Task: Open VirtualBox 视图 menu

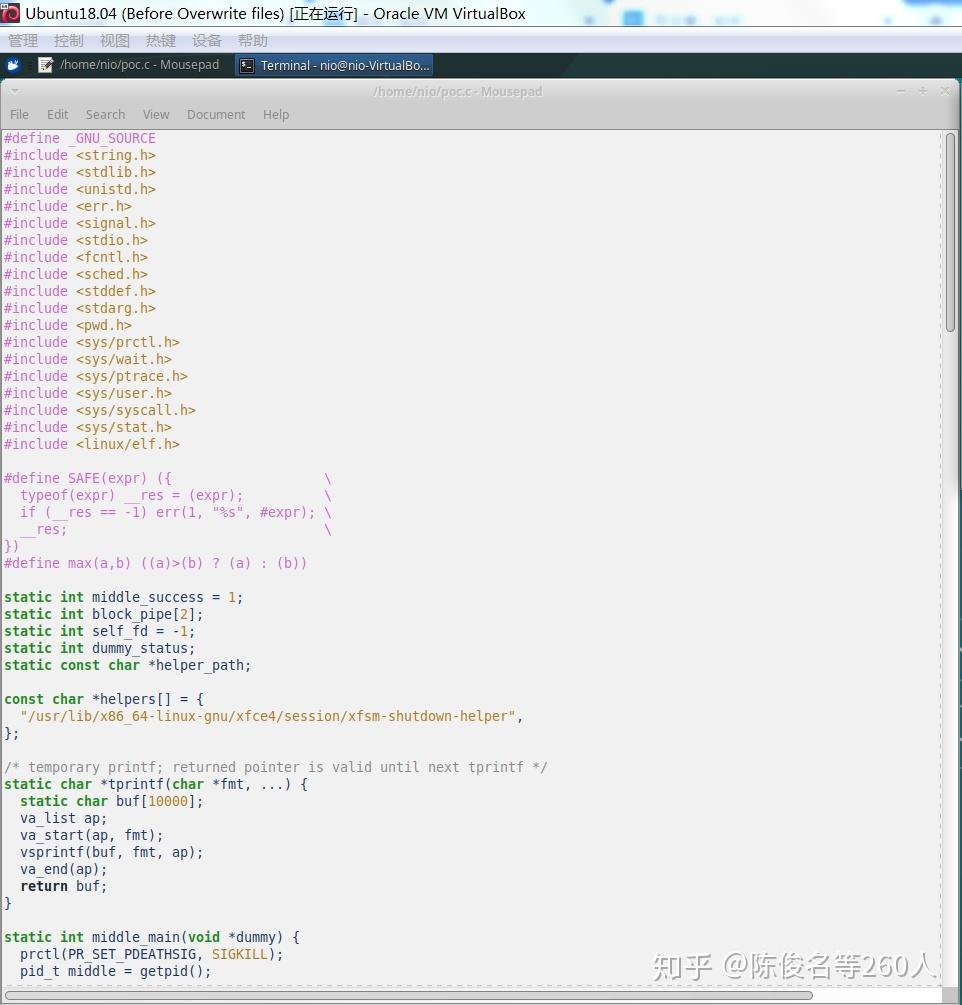Action: point(115,41)
